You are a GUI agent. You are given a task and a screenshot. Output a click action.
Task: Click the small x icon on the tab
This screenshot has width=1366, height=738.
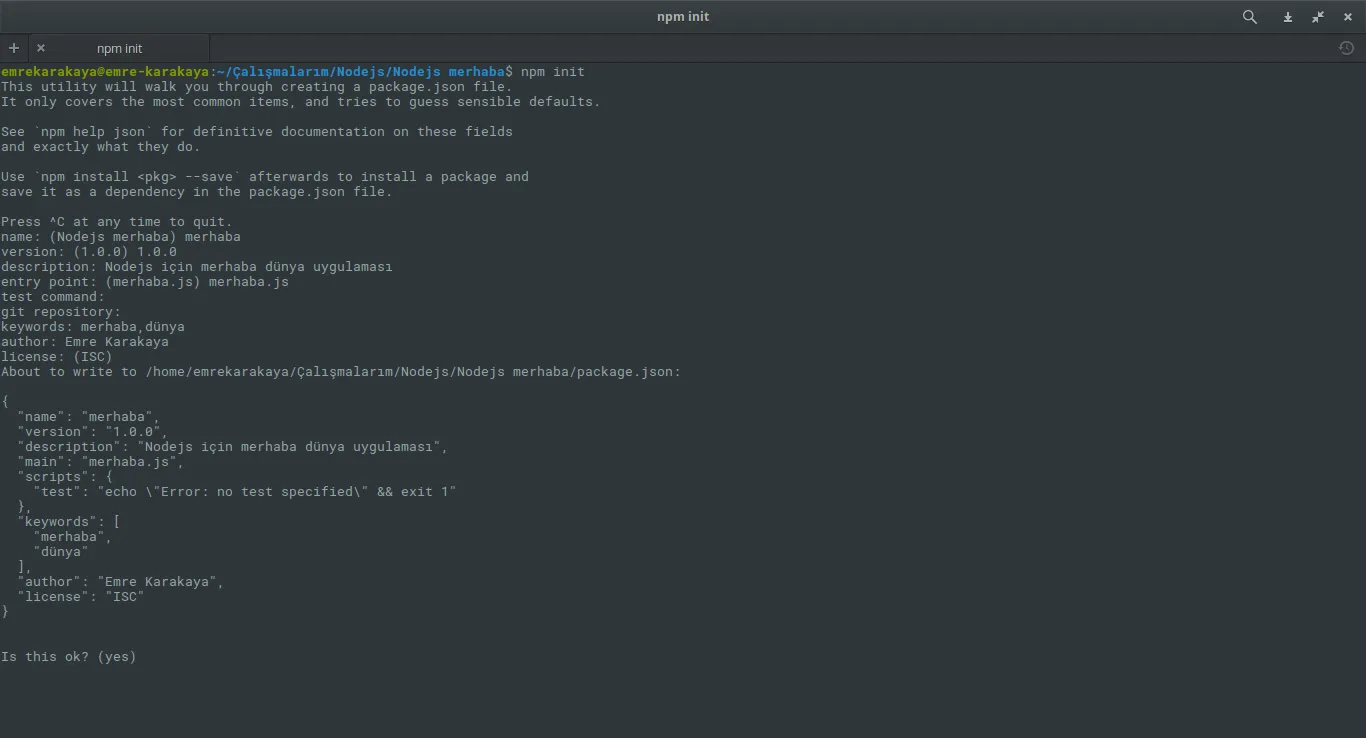pyautogui.click(x=40, y=47)
